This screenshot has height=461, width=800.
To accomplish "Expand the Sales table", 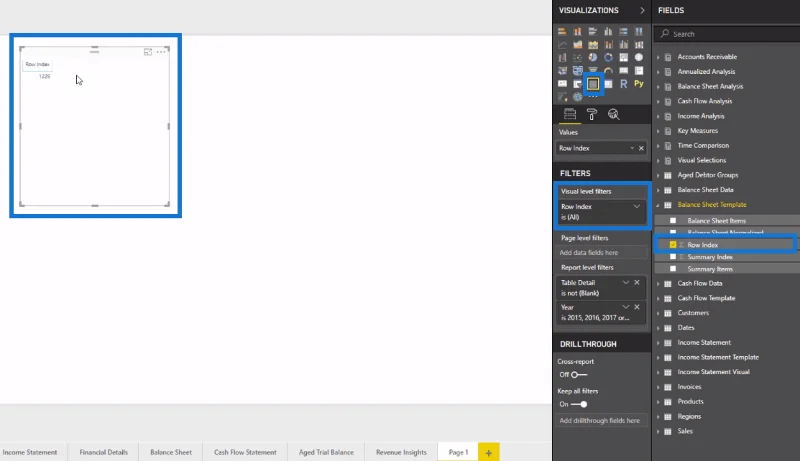I will click(x=658, y=431).
